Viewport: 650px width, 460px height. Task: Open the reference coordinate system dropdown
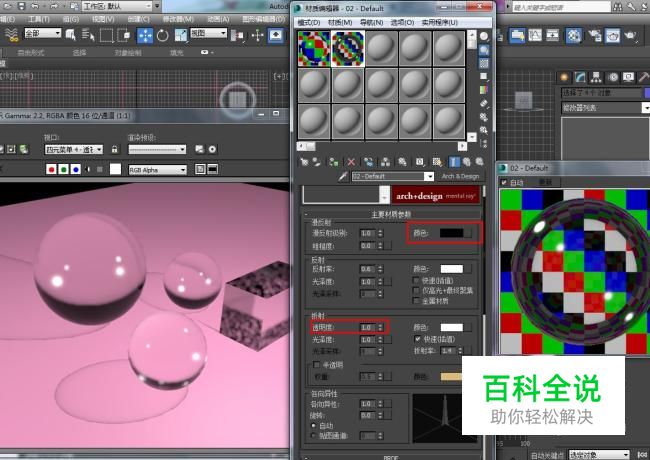[x=209, y=33]
